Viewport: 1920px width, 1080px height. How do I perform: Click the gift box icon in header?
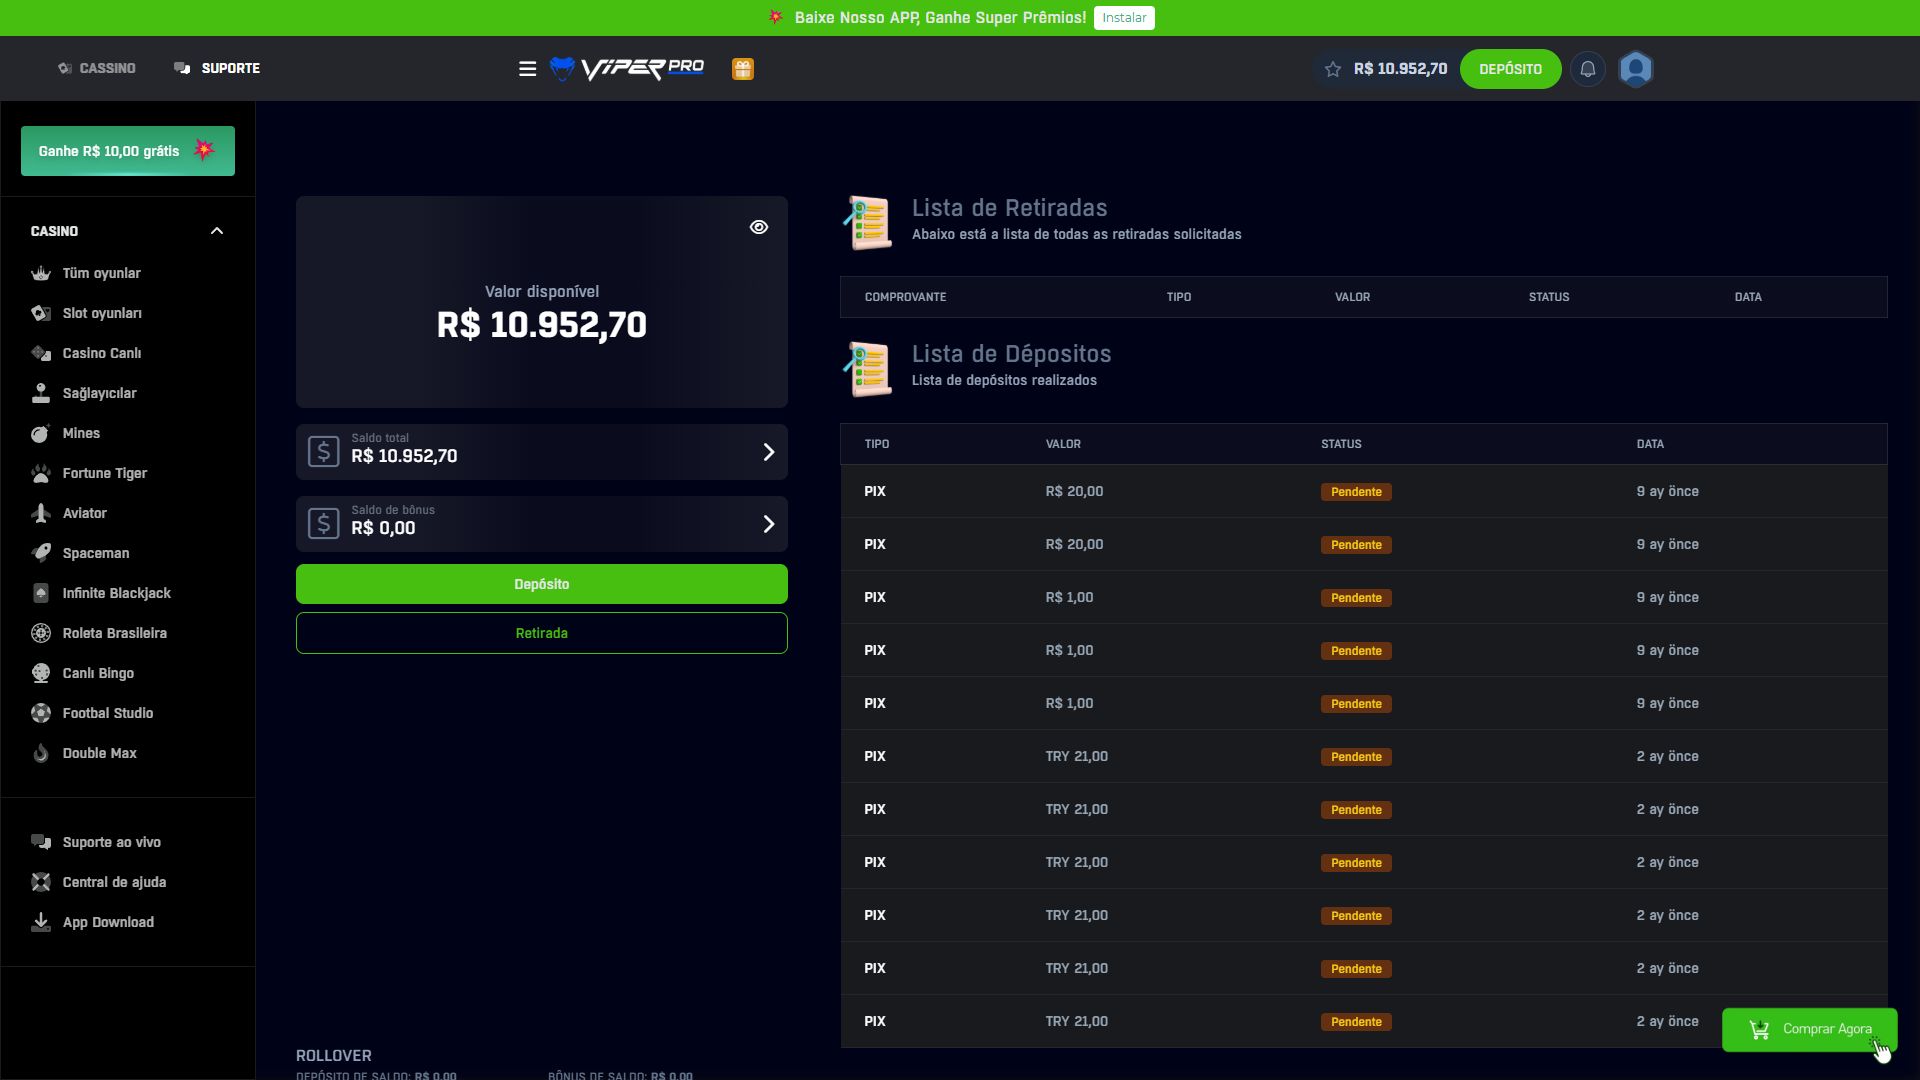click(x=742, y=69)
